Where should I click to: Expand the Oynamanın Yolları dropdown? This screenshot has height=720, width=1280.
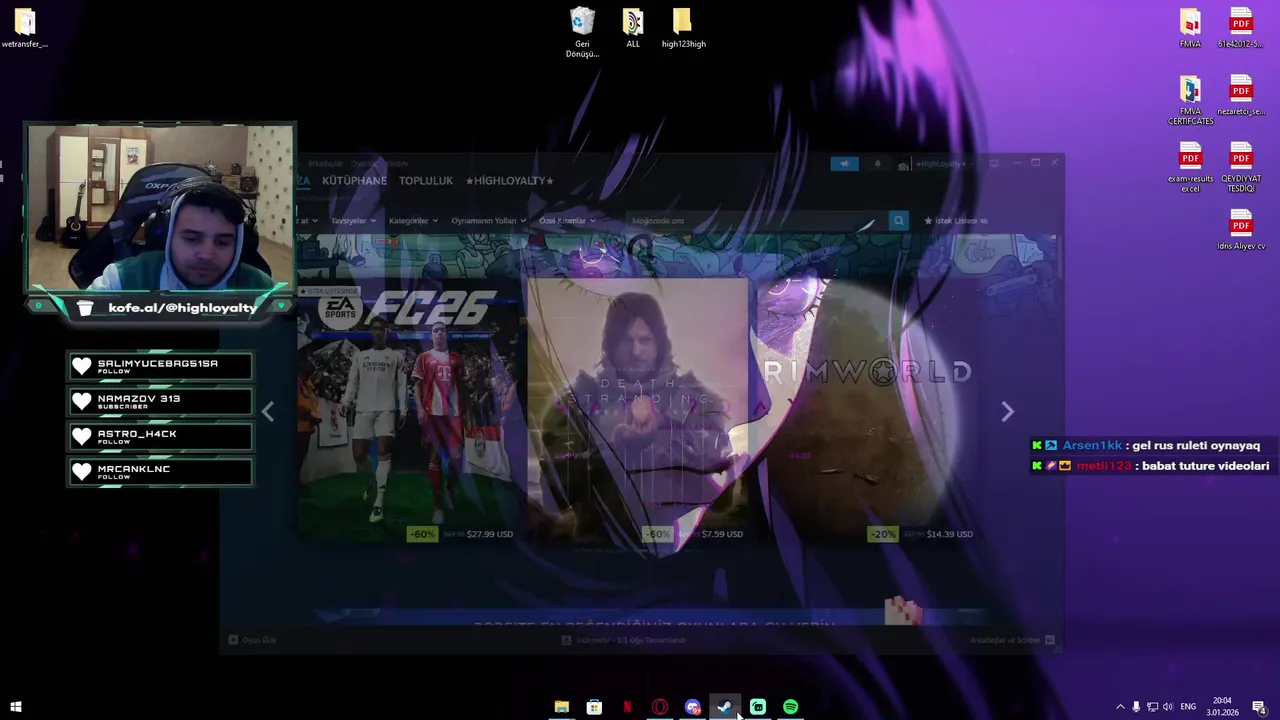coord(488,221)
